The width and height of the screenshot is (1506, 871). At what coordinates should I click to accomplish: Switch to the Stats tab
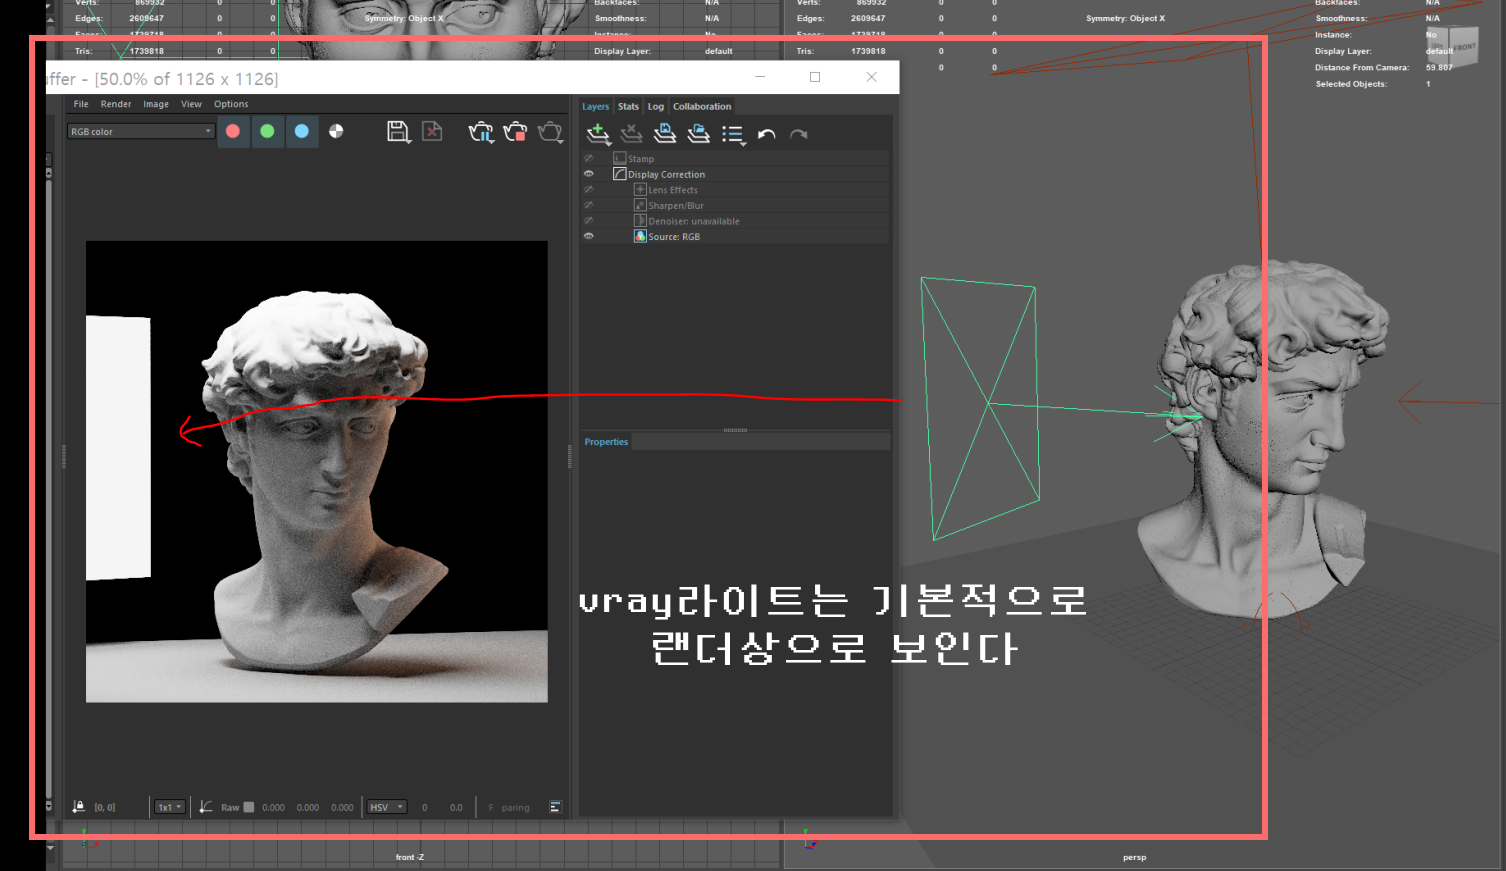(628, 106)
